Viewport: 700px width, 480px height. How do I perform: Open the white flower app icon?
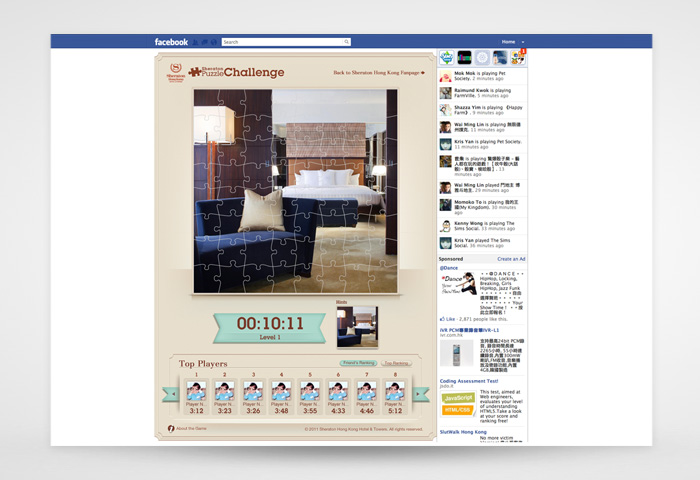pos(482,58)
